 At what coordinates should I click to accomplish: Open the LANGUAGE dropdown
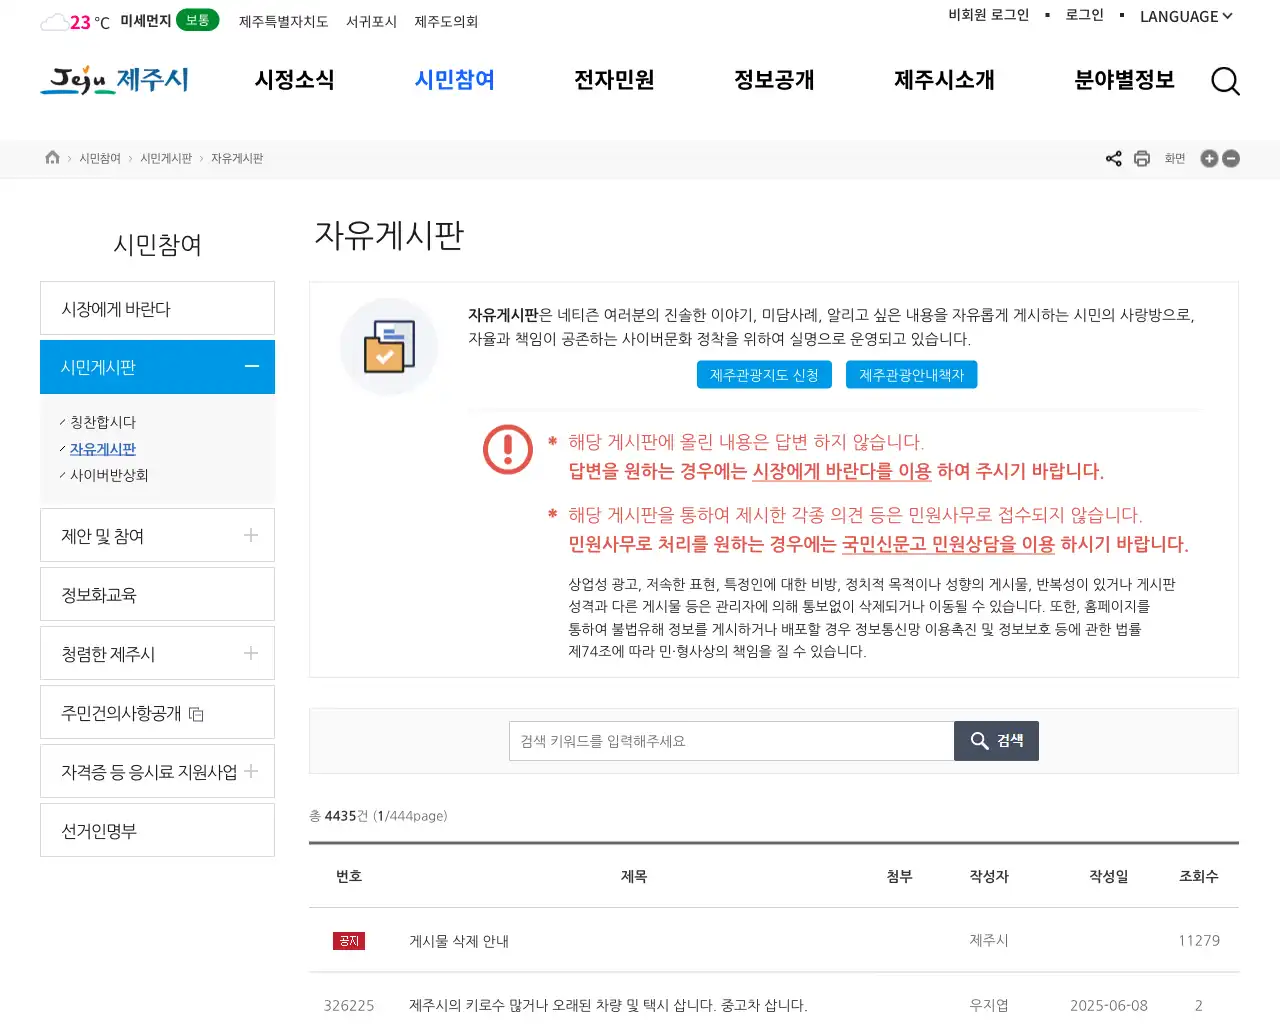pyautogui.click(x=1186, y=16)
